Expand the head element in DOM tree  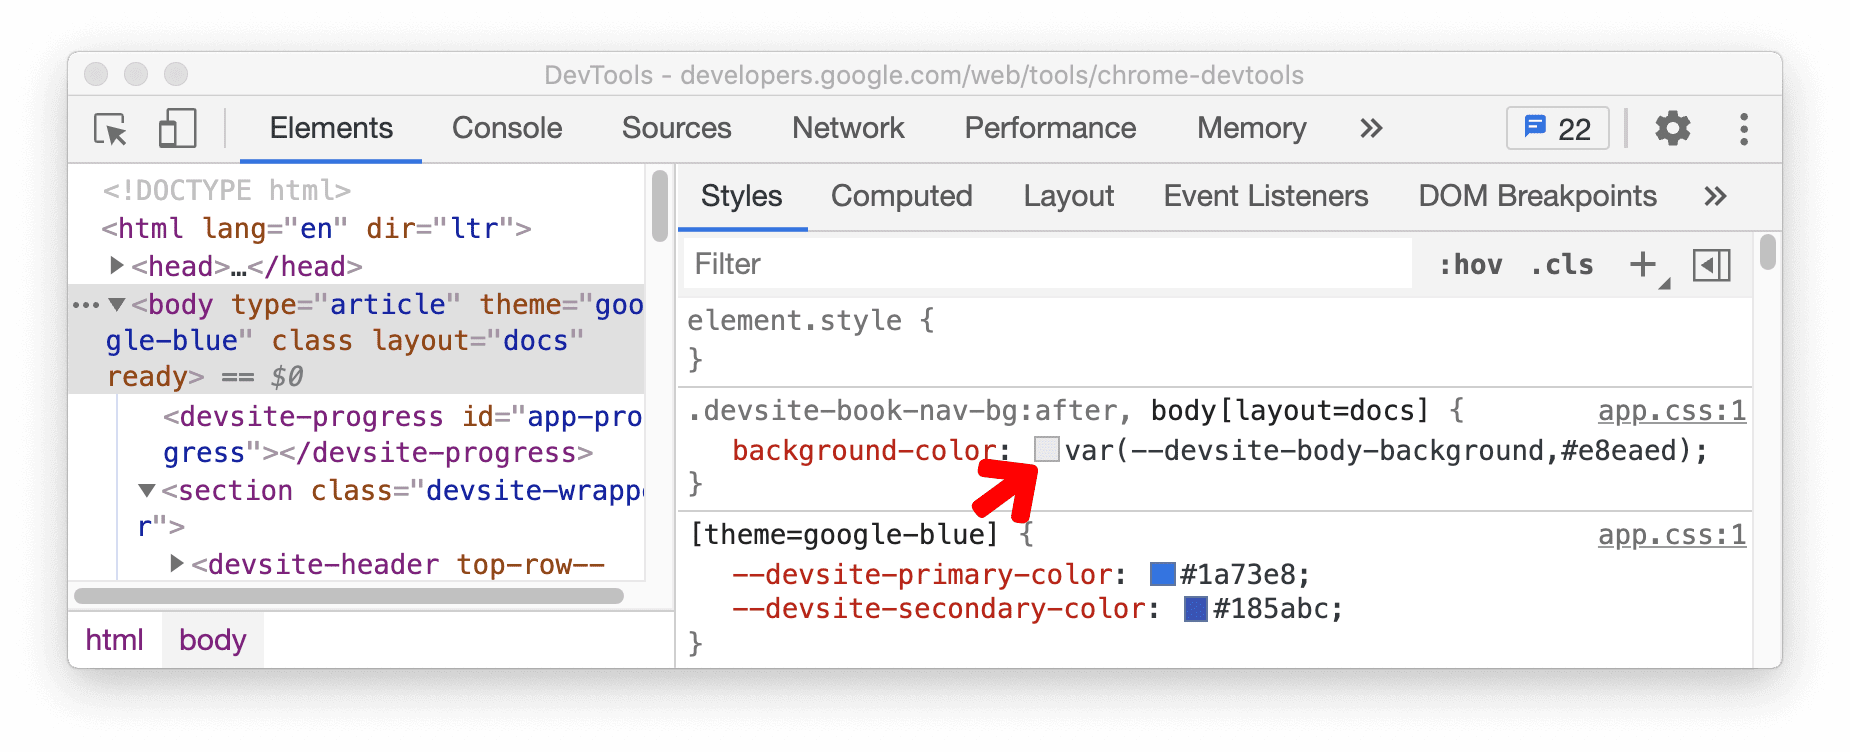[x=116, y=266]
